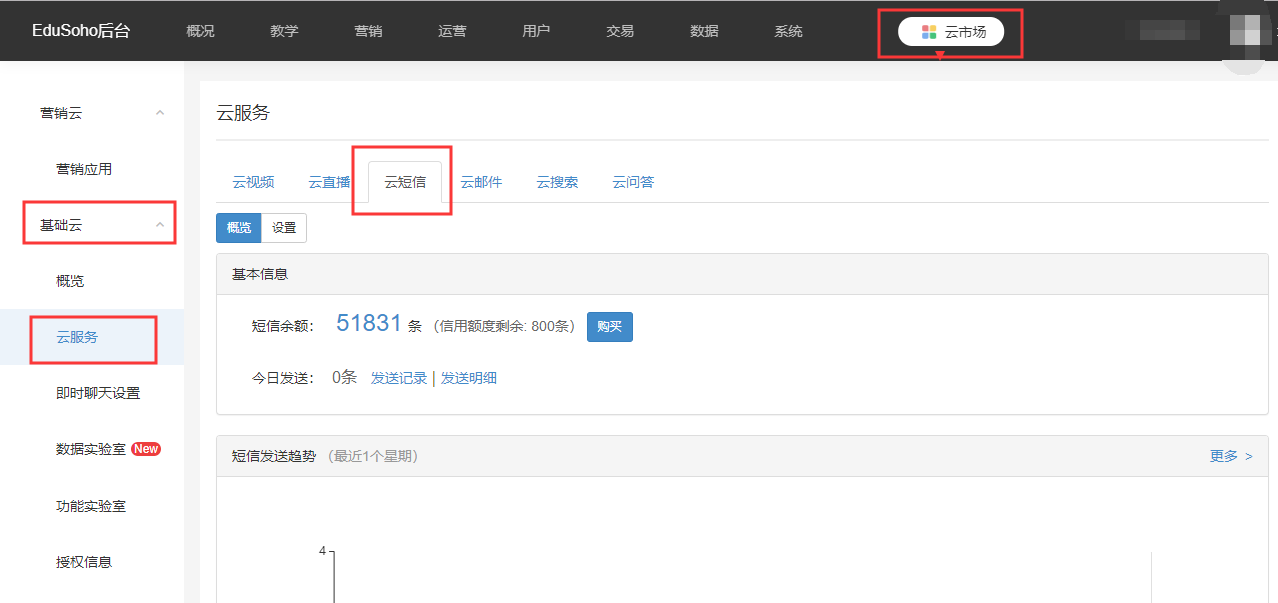Collapse the 营销云 sidebar section chevron

[x=160, y=113]
